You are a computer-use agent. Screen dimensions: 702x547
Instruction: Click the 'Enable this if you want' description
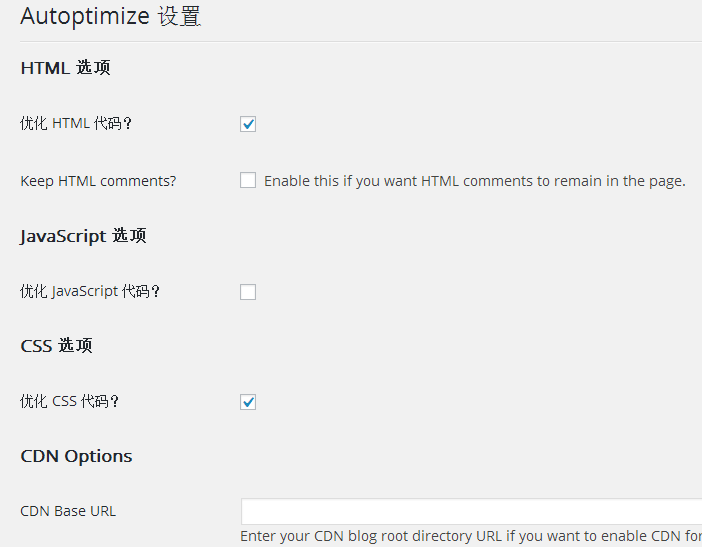(475, 181)
